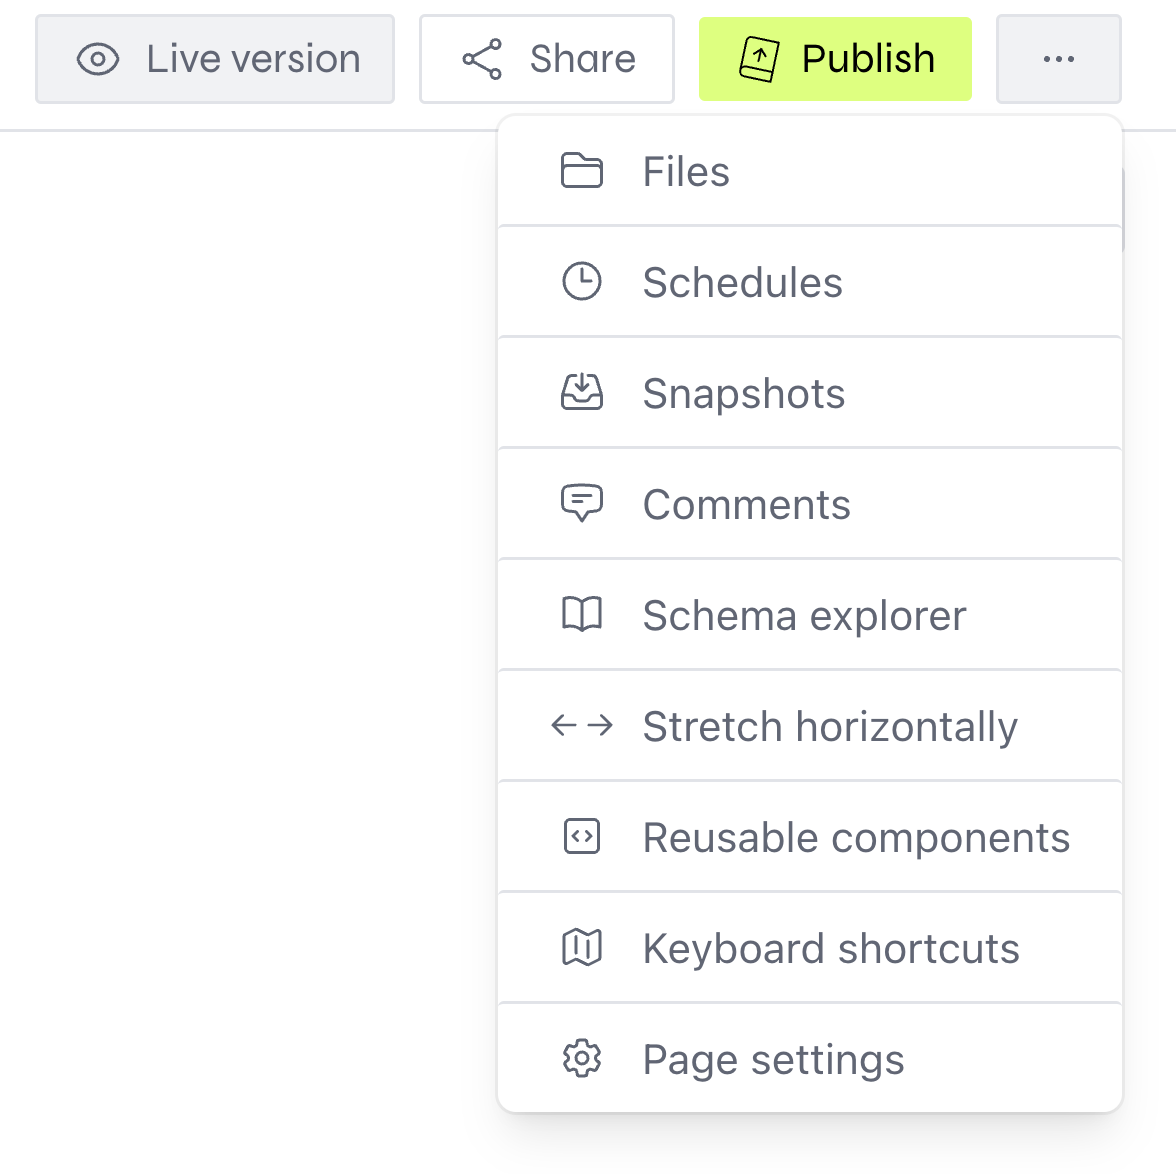Toggle Stretch horizontally via its arrows icon
1176x1174 pixels.
[x=582, y=725]
